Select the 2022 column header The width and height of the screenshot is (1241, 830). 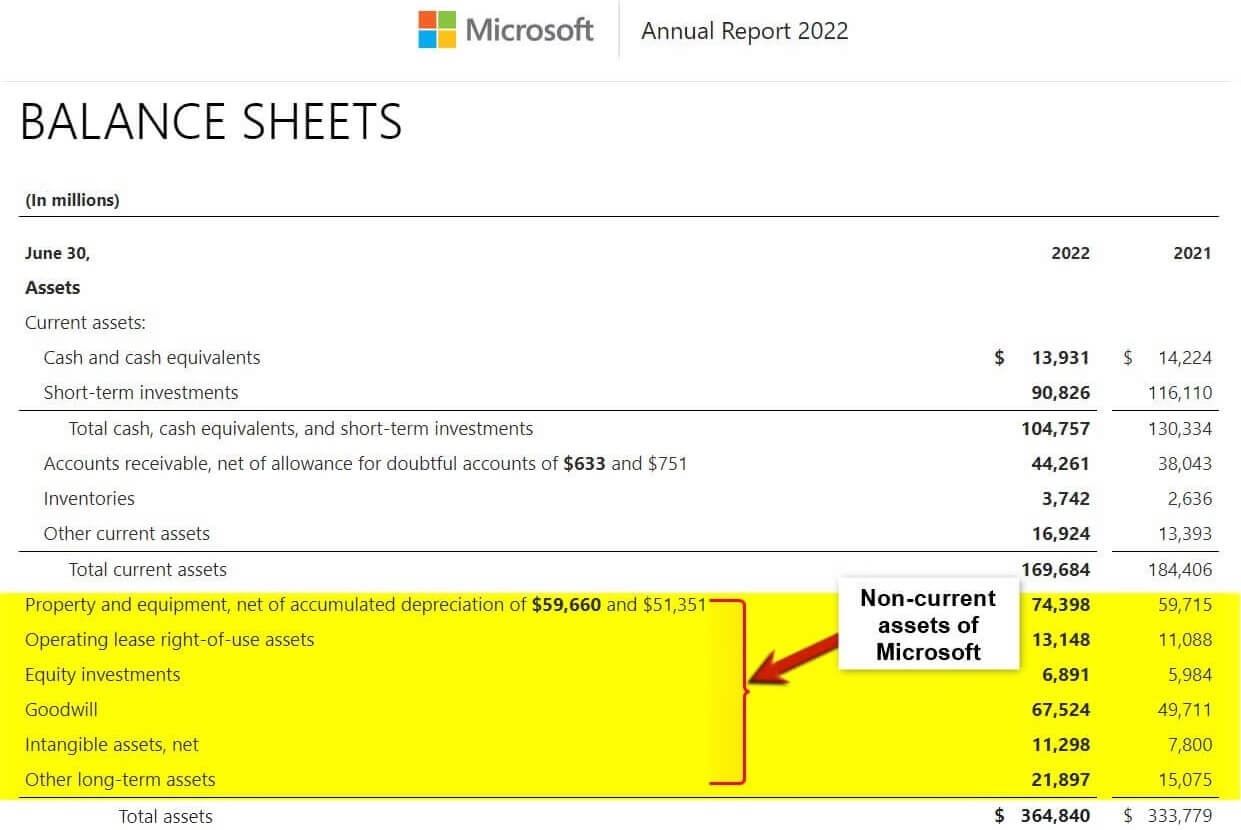click(x=1070, y=253)
